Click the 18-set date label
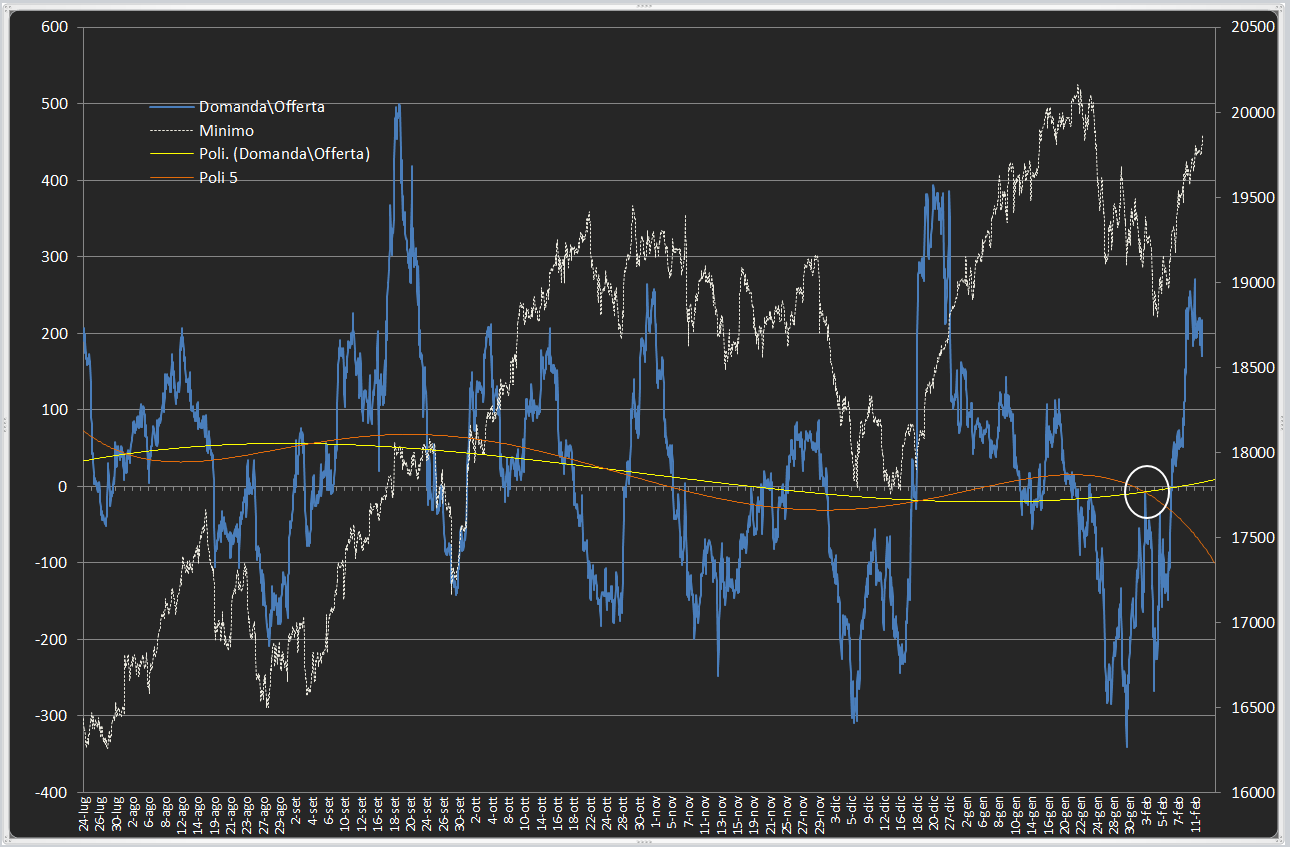 [394, 814]
